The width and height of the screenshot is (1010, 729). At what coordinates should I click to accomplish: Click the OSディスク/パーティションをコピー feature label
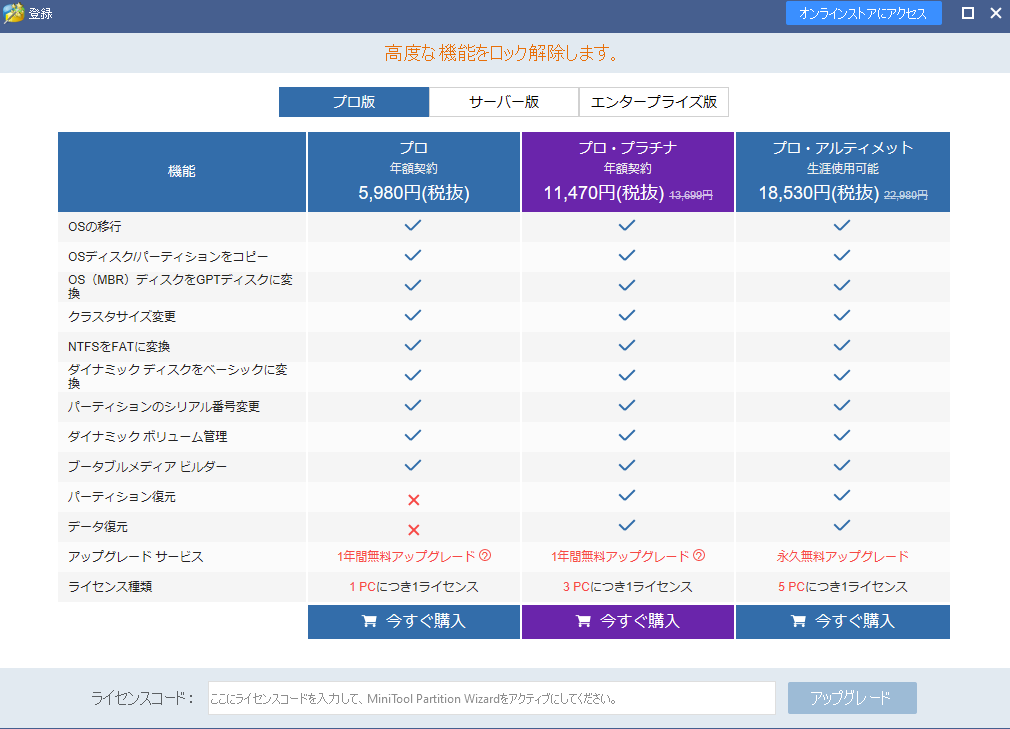168,257
